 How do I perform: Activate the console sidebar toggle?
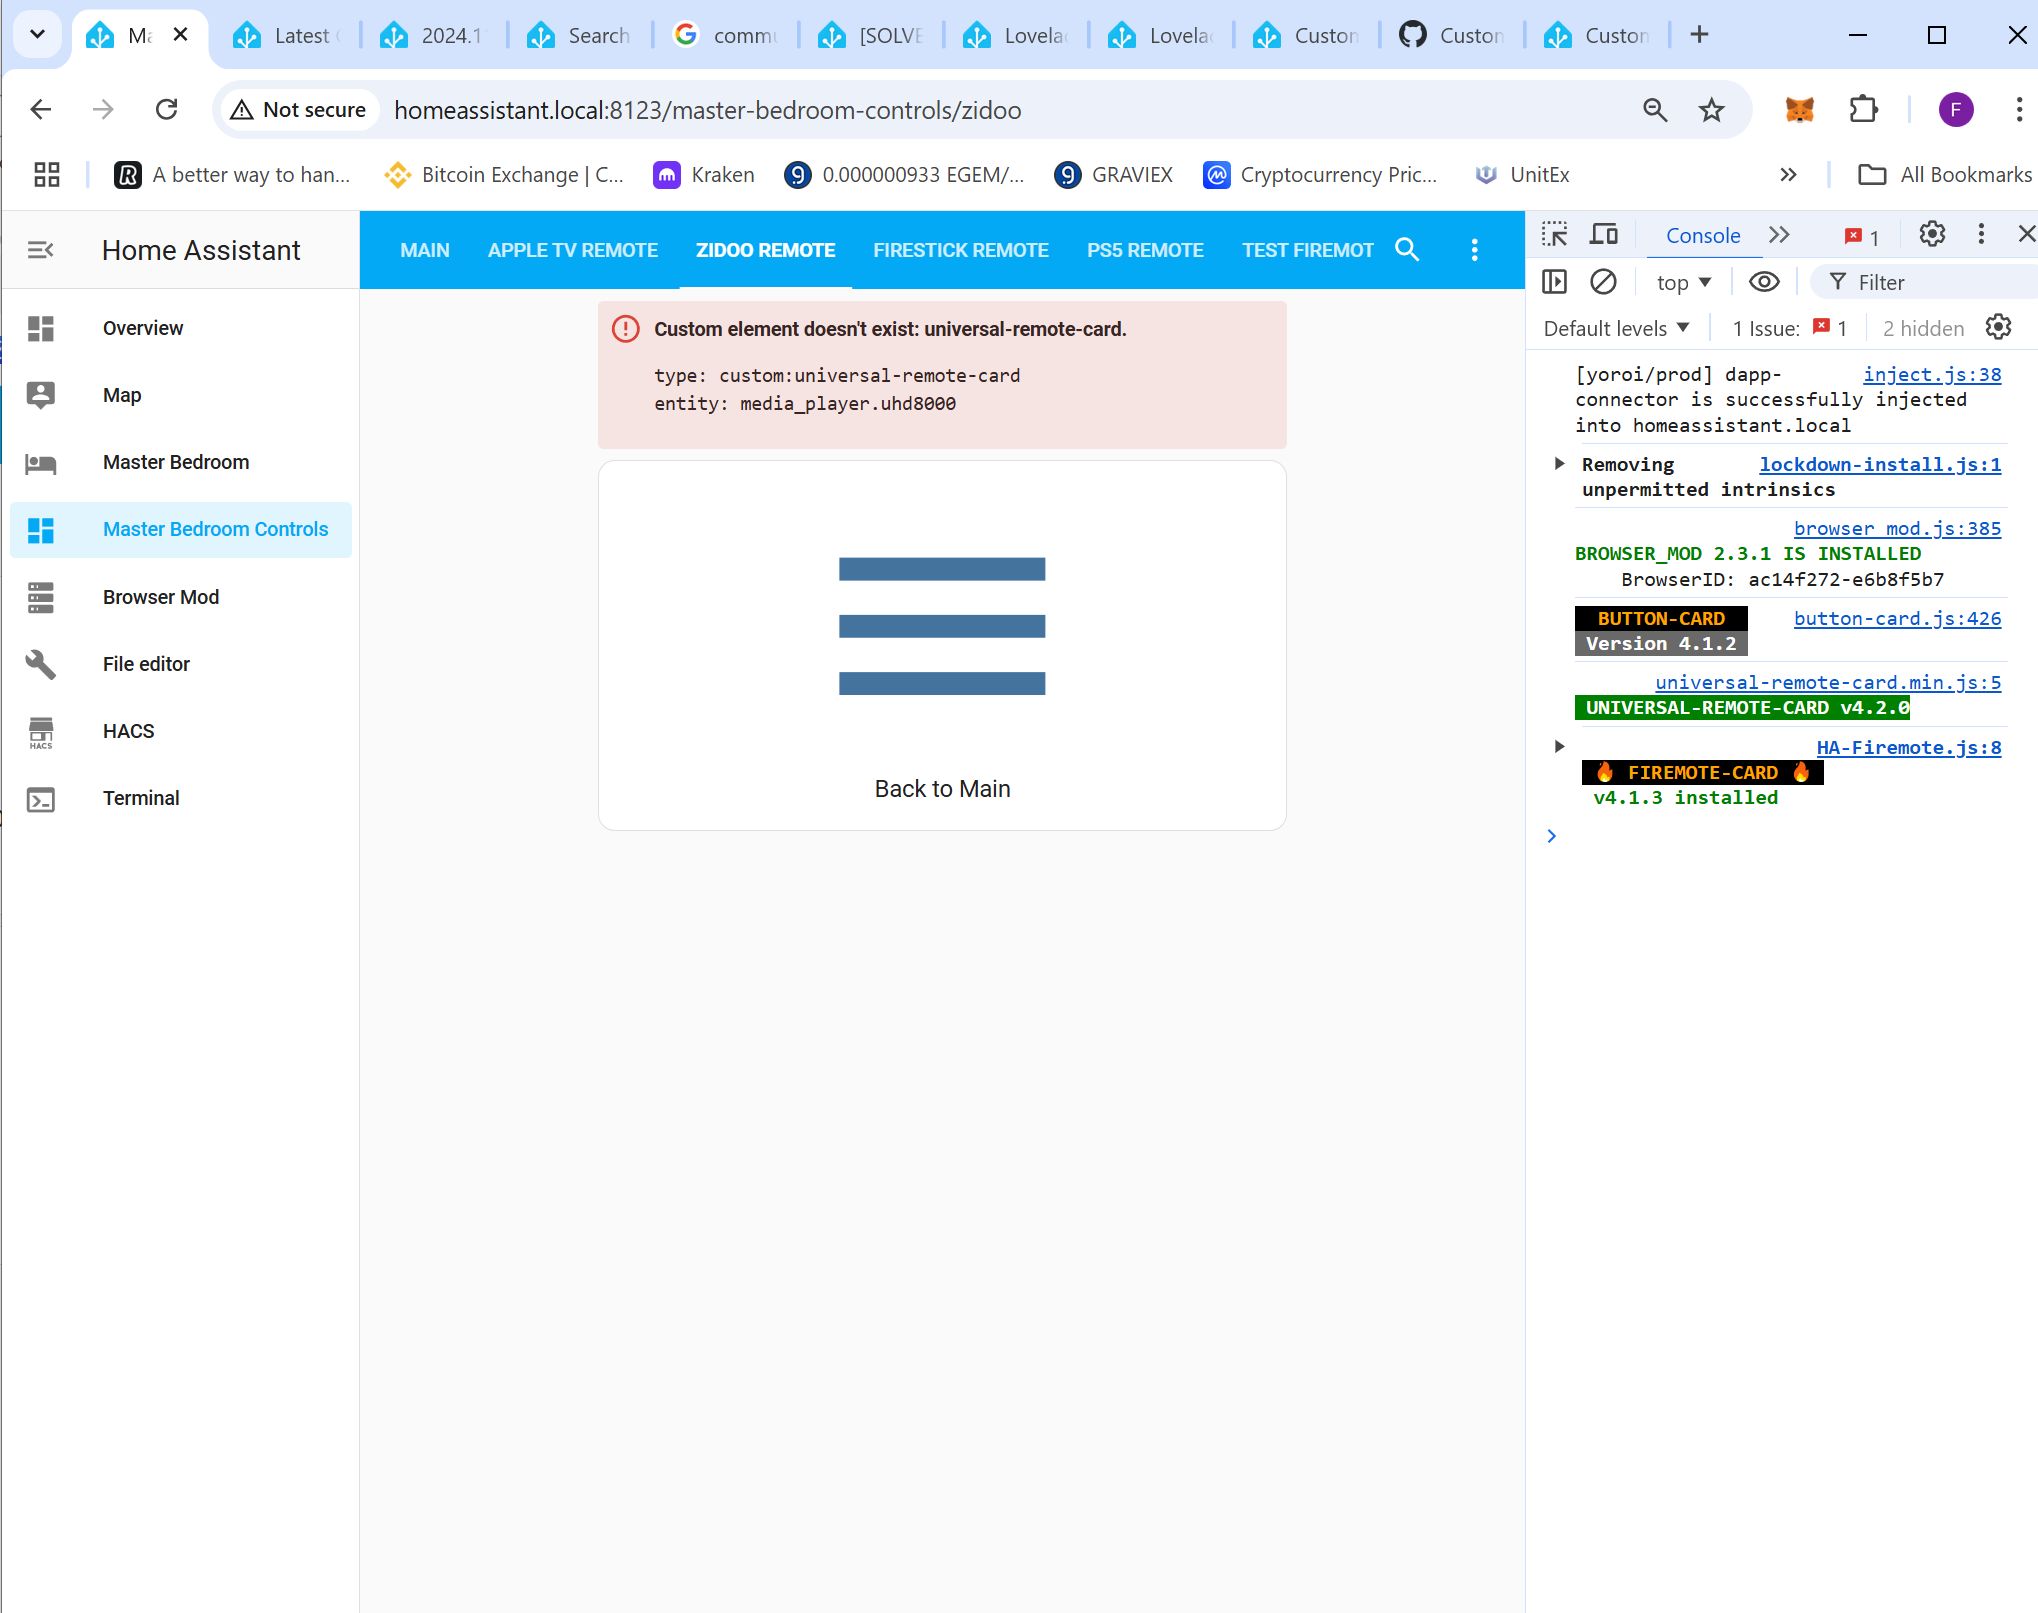pos(1554,282)
